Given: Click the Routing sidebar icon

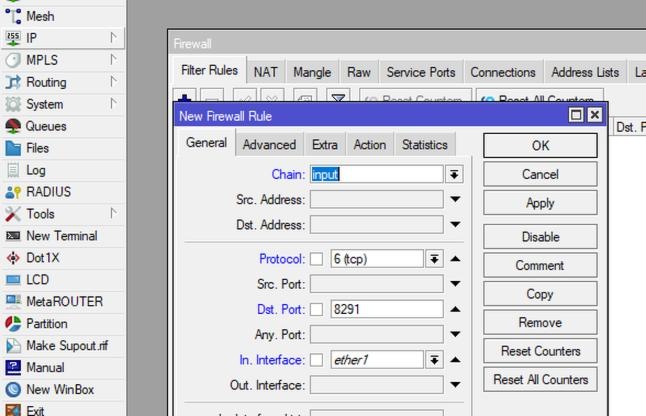Looking at the screenshot, I should point(13,82).
